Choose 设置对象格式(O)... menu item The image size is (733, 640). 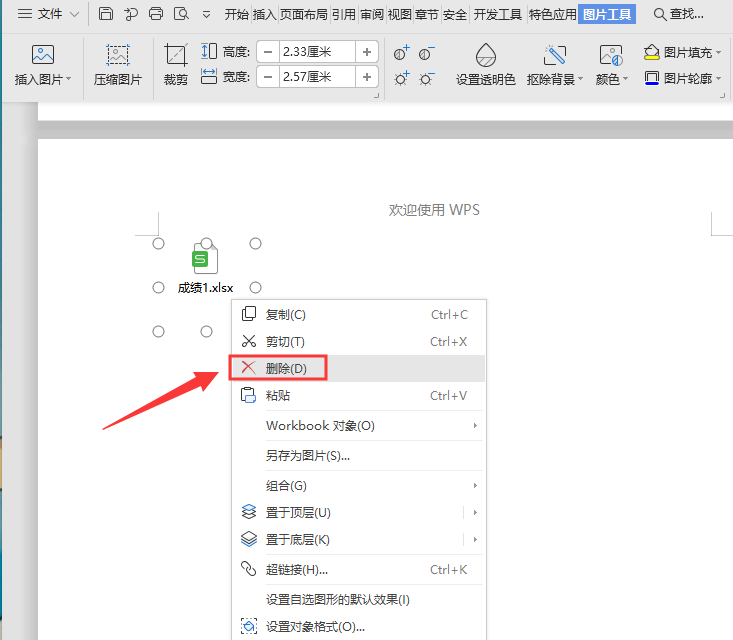(358, 626)
